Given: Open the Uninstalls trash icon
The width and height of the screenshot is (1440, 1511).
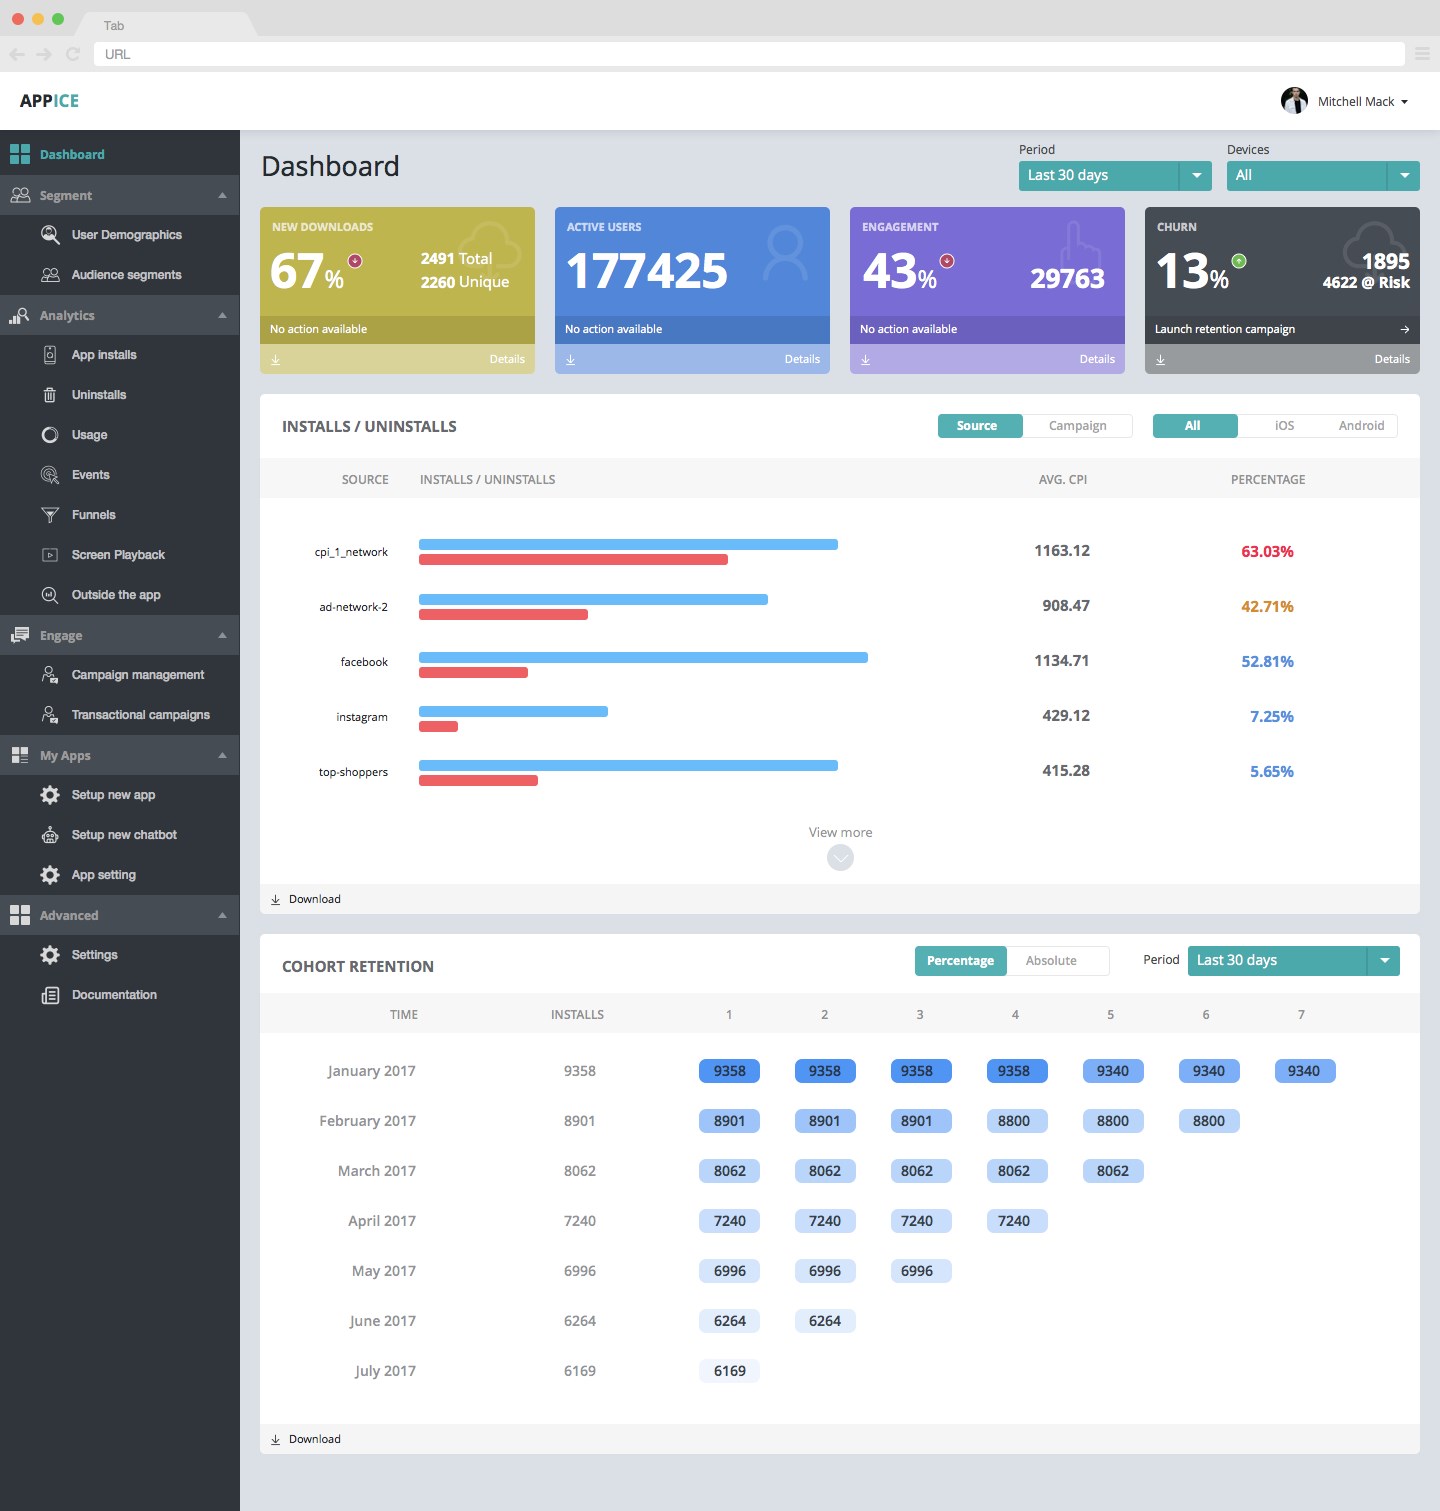Looking at the screenshot, I should tap(50, 395).
